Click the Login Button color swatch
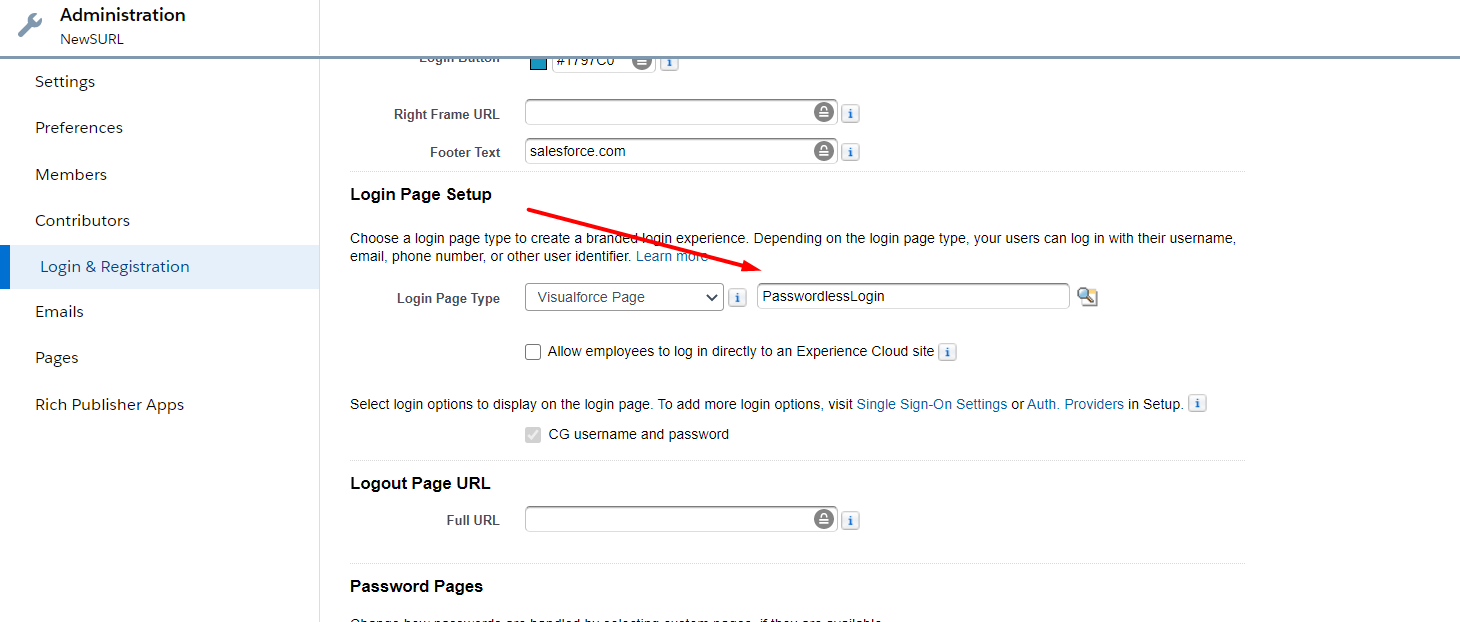 (538, 63)
